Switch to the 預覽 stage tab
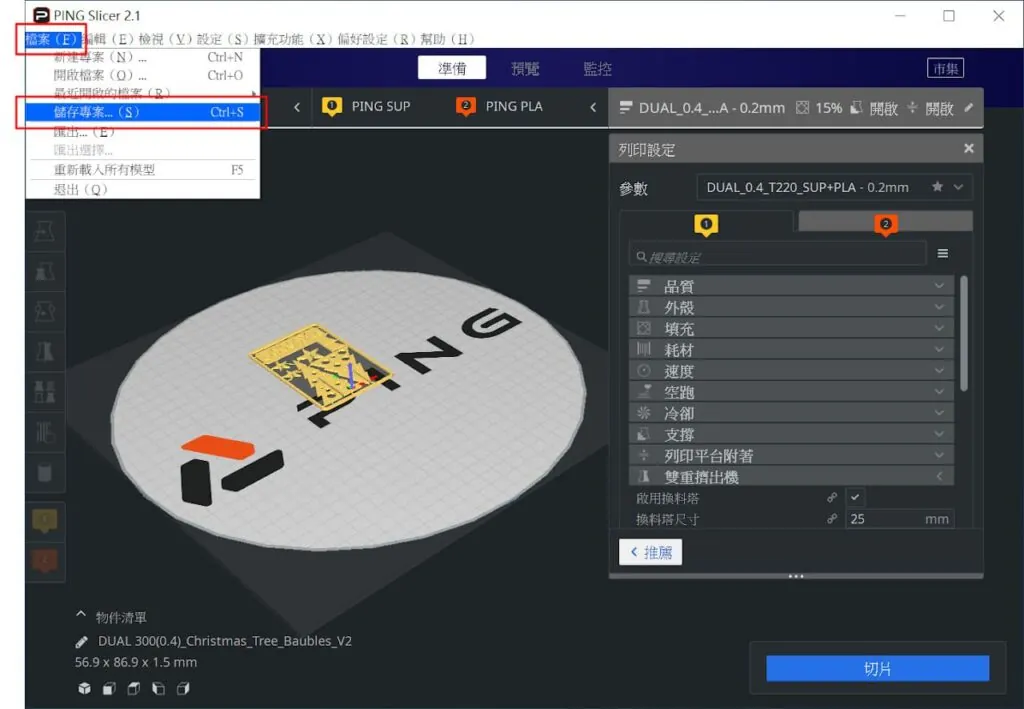Image resolution: width=1024 pixels, height=709 pixels. point(525,68)
